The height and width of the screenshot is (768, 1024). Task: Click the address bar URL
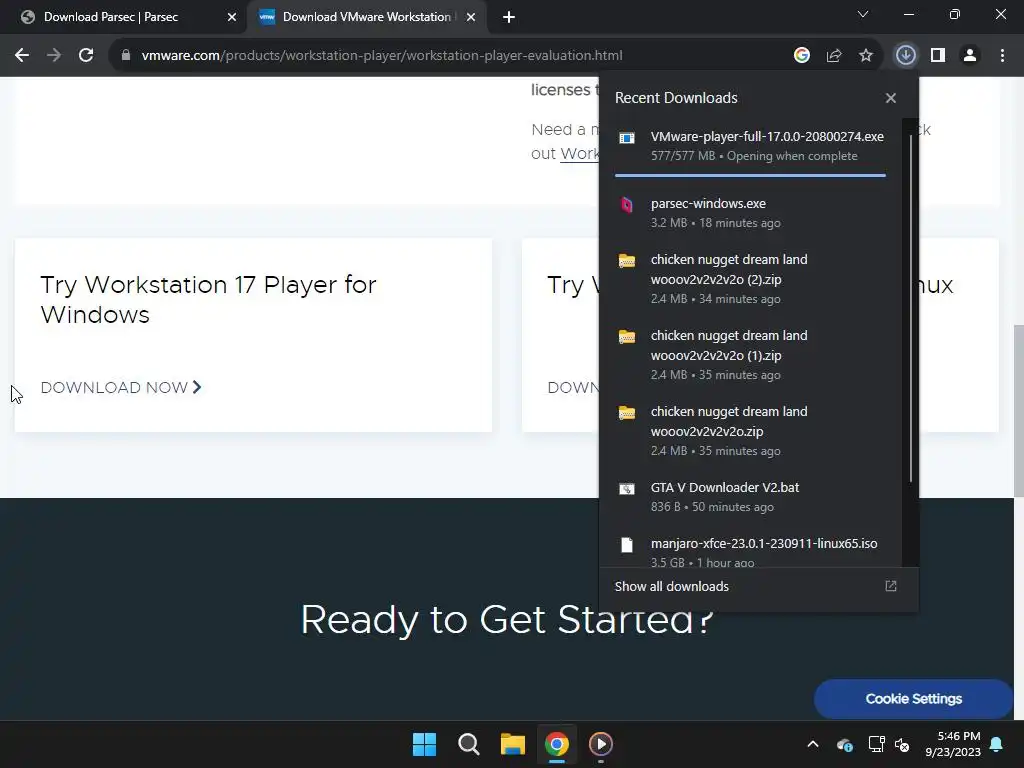pos(382,56)
